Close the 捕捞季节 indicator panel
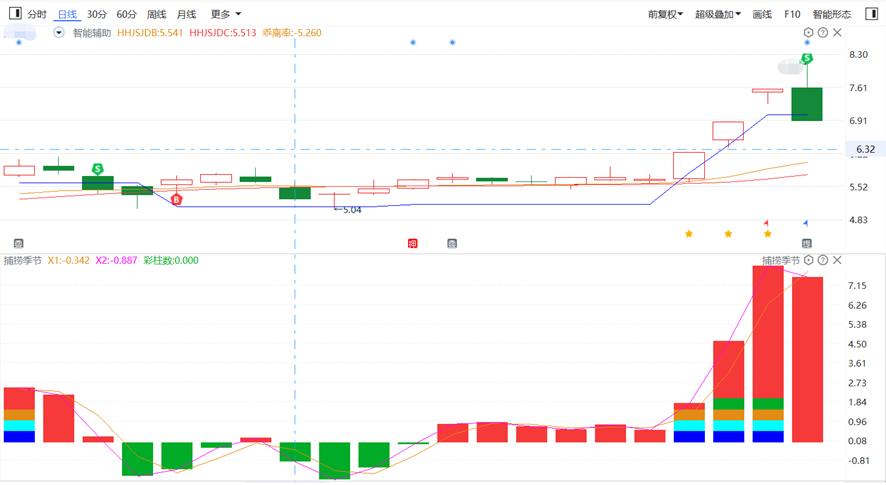Viewport: 886px width, 485px height. [x=837, y=260]
